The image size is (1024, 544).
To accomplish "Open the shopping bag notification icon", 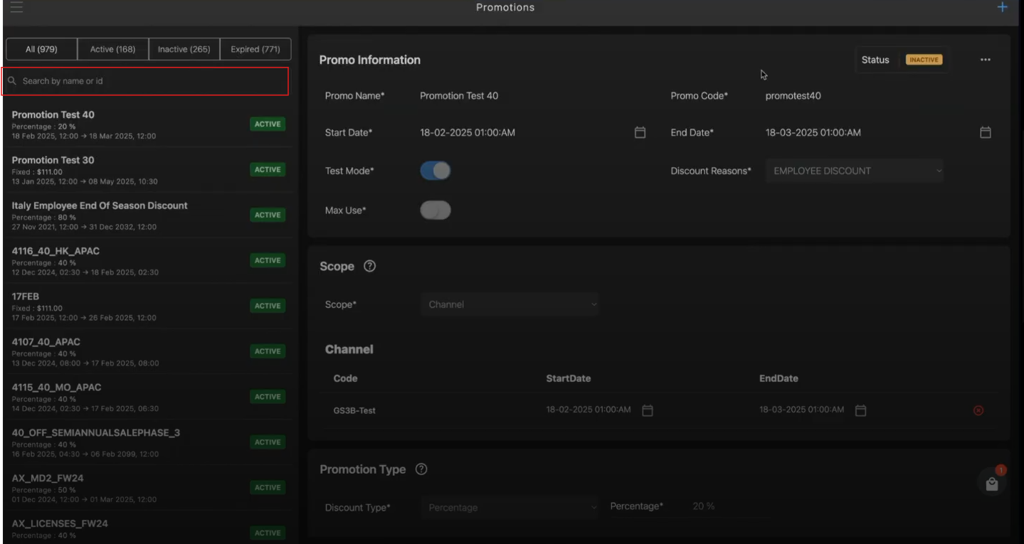I will point(992,484).
